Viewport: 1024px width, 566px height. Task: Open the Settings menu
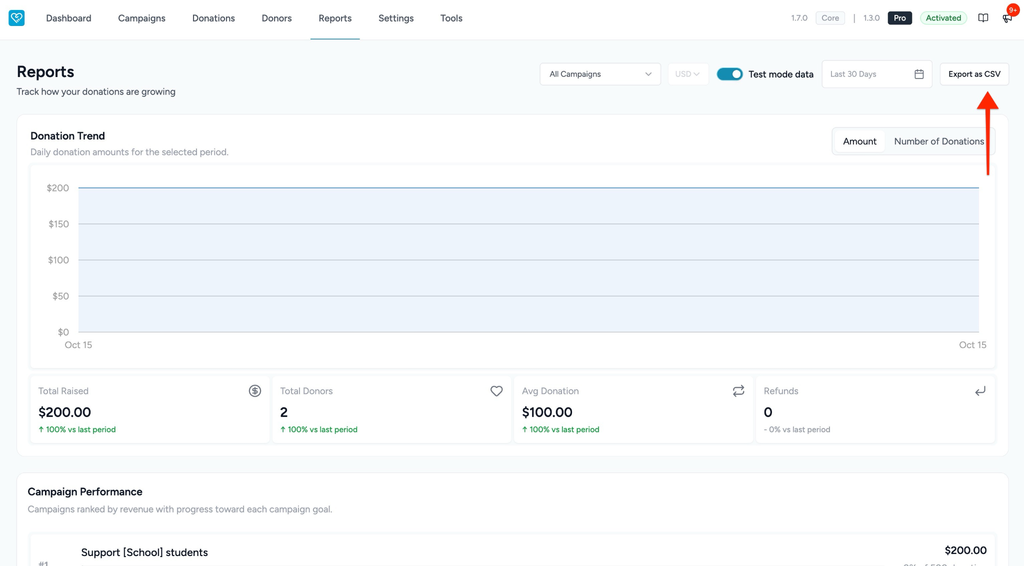tap(396, 18)
